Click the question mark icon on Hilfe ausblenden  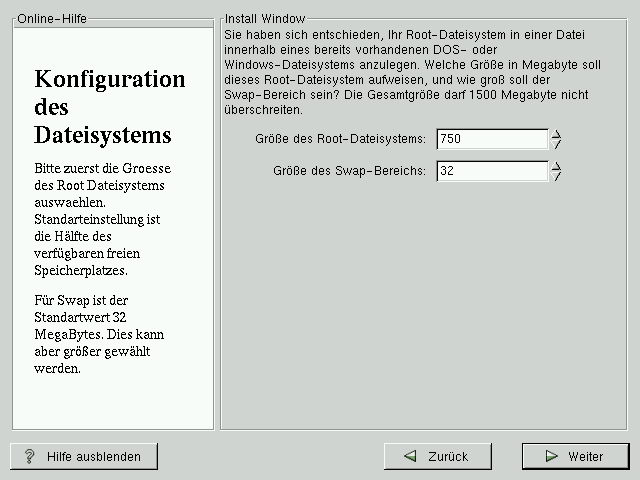tap(29, 456)
